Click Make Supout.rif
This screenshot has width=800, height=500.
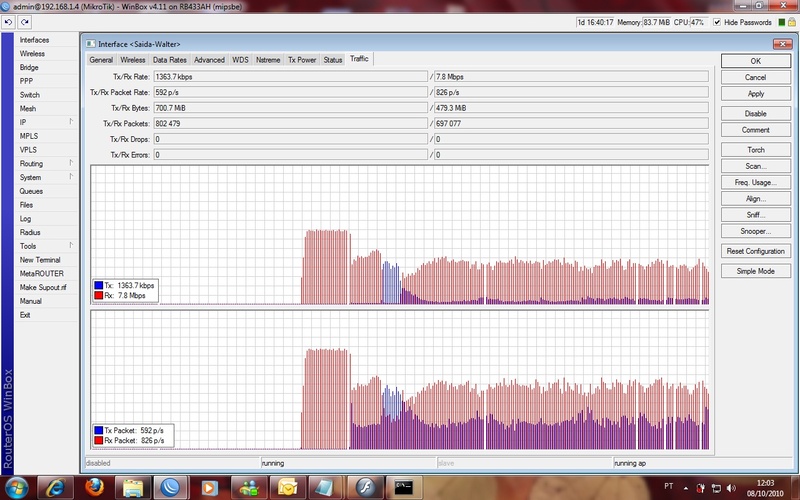(43, 288)
